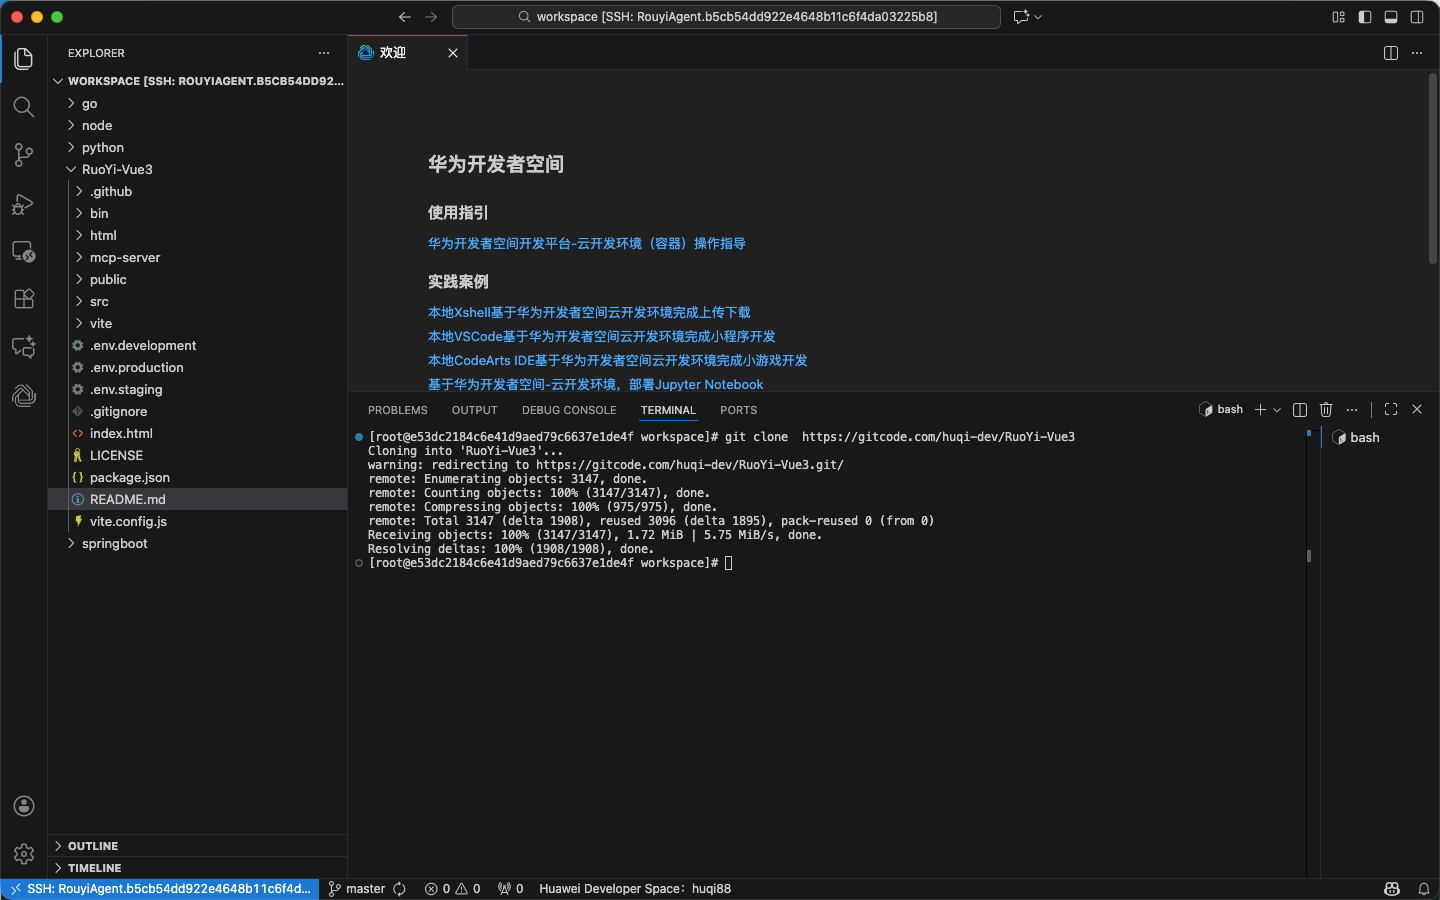The height and width of the screenshot is (900, 1440).
Task: Expand the TIMELINE section
Action: pyautogui.click(x=197, y=868)
